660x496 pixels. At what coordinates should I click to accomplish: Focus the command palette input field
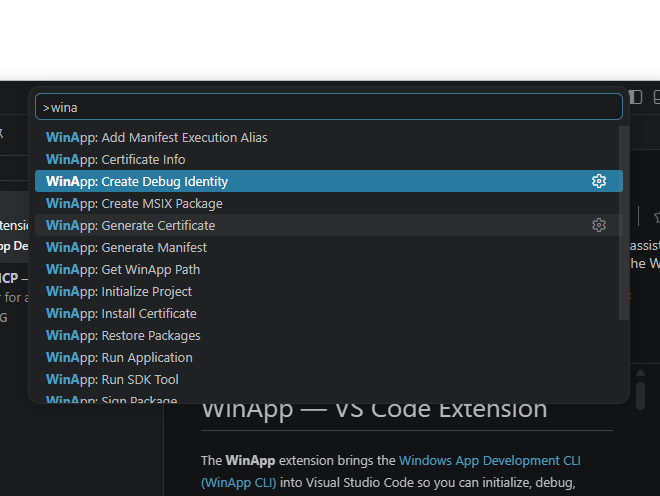pyautogui.click(x=329, y=107)
